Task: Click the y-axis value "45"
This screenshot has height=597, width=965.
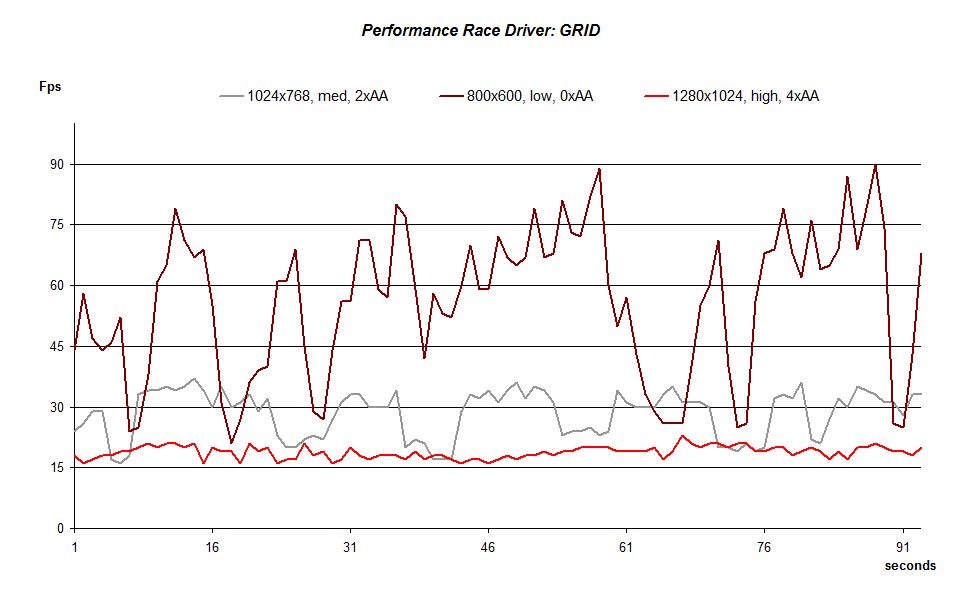Action: click(x=57, y=347)
